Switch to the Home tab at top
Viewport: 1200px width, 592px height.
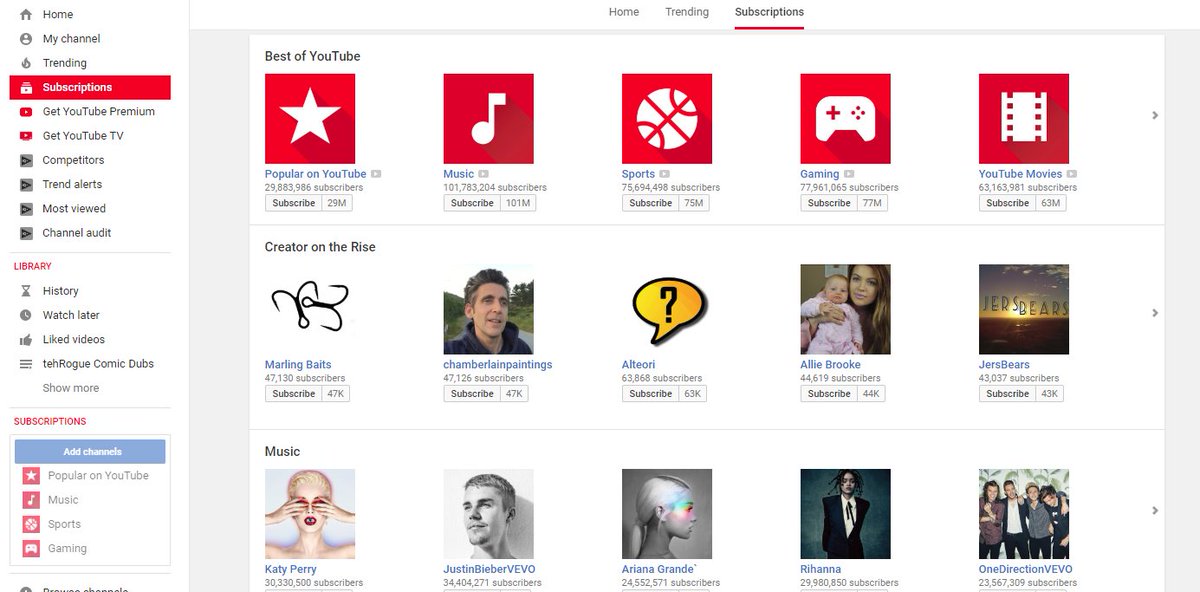(624, 12)
